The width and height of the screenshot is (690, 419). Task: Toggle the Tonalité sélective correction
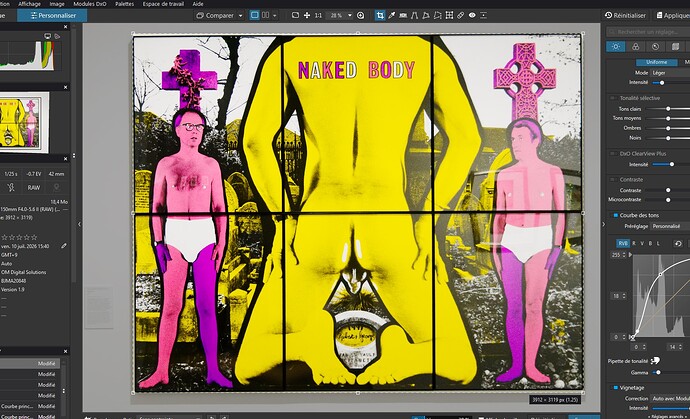(x=614, y=98)
